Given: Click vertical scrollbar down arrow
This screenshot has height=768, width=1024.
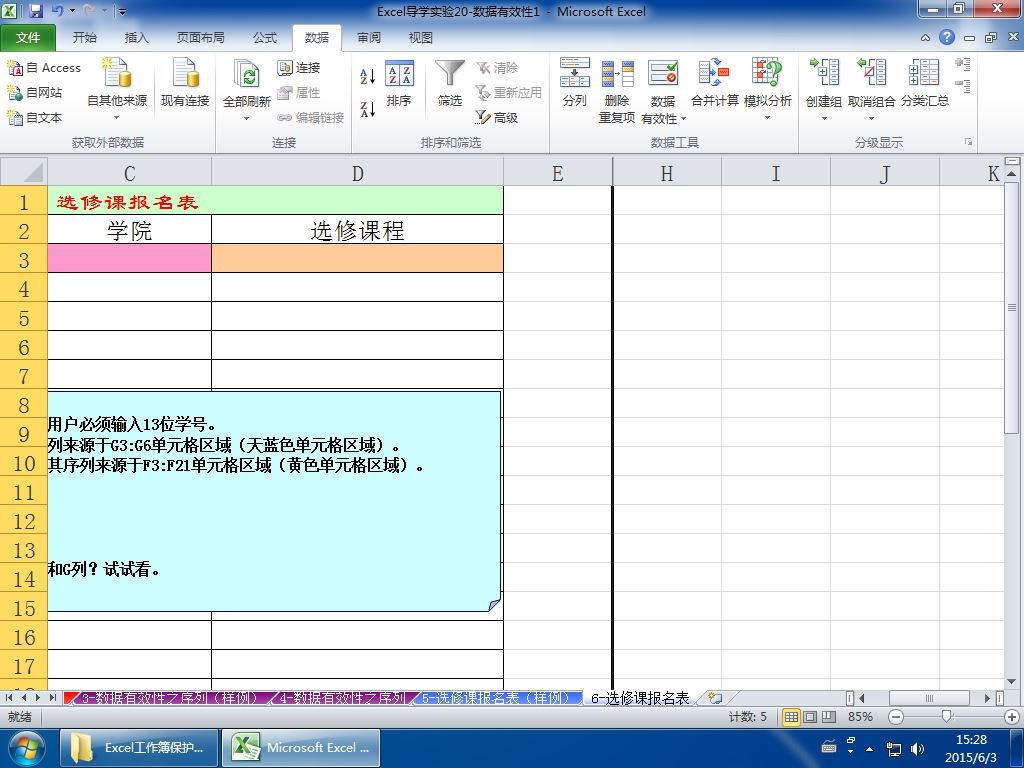Looking at the screenshot, I should (1012, 682).
